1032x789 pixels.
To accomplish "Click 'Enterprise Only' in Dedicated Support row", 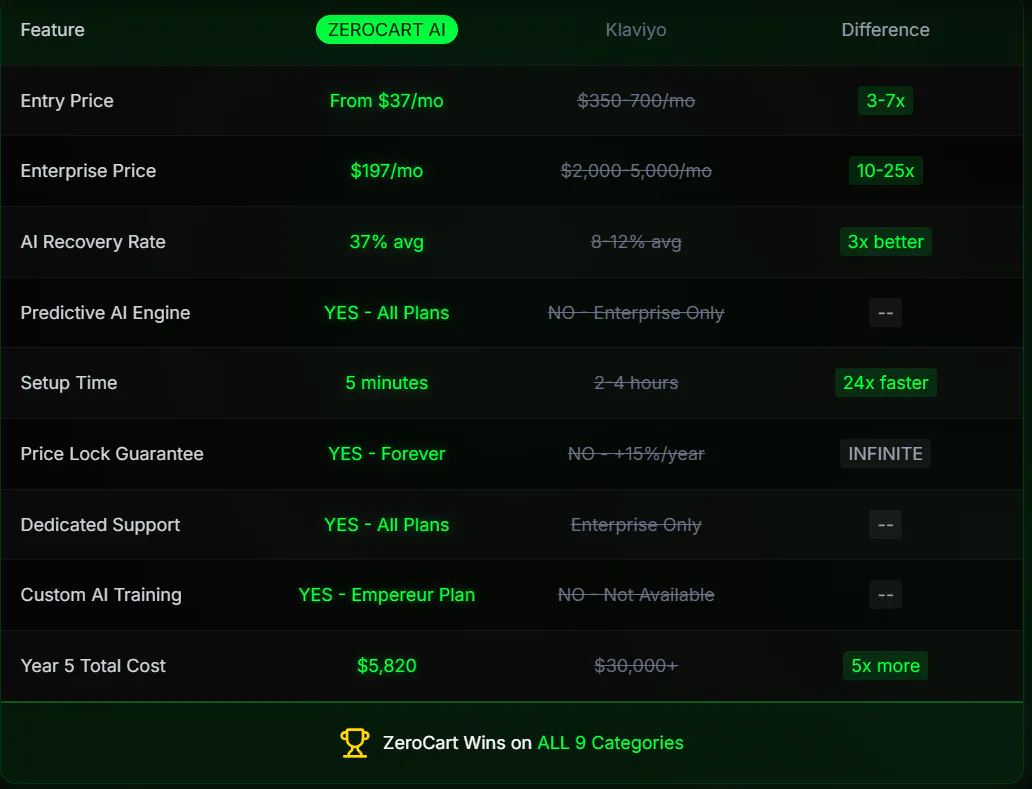I will pyautogui.click(x=636, y=524).
